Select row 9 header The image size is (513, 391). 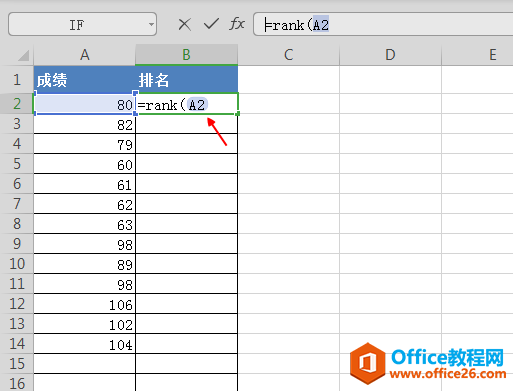click(17, 244)
